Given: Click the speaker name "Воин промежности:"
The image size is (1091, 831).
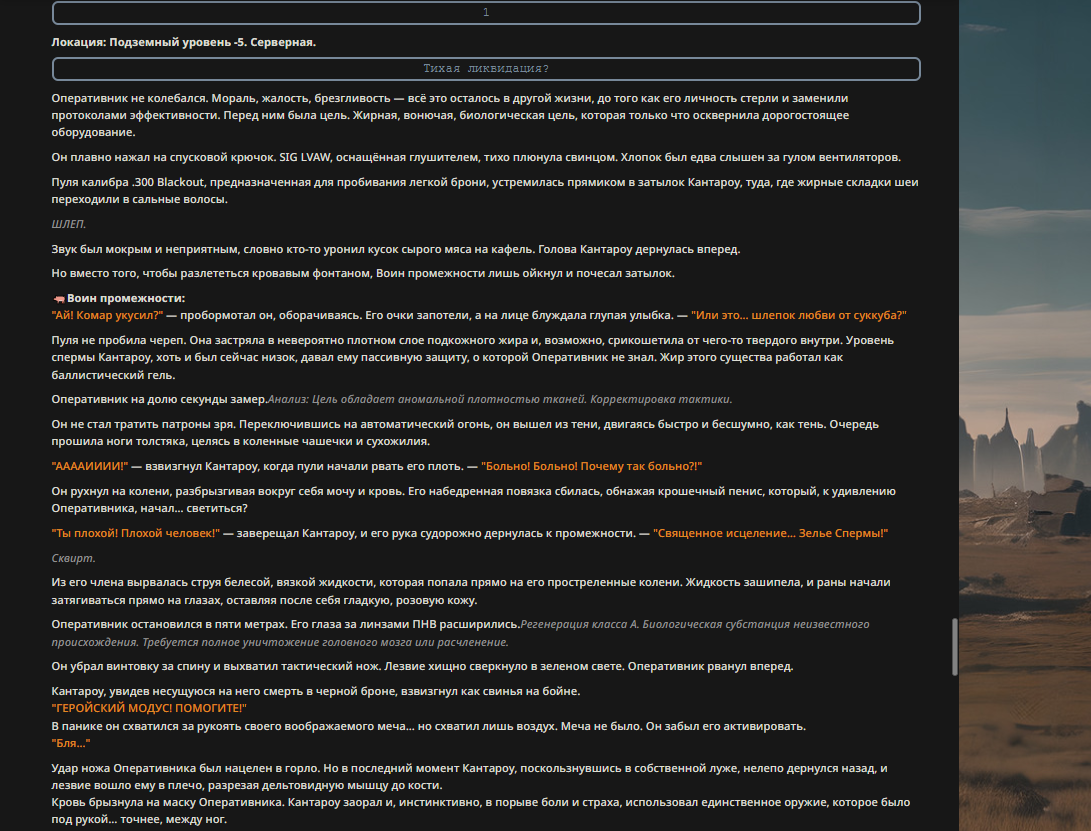Looking at the screenshot, I should 126,299.
